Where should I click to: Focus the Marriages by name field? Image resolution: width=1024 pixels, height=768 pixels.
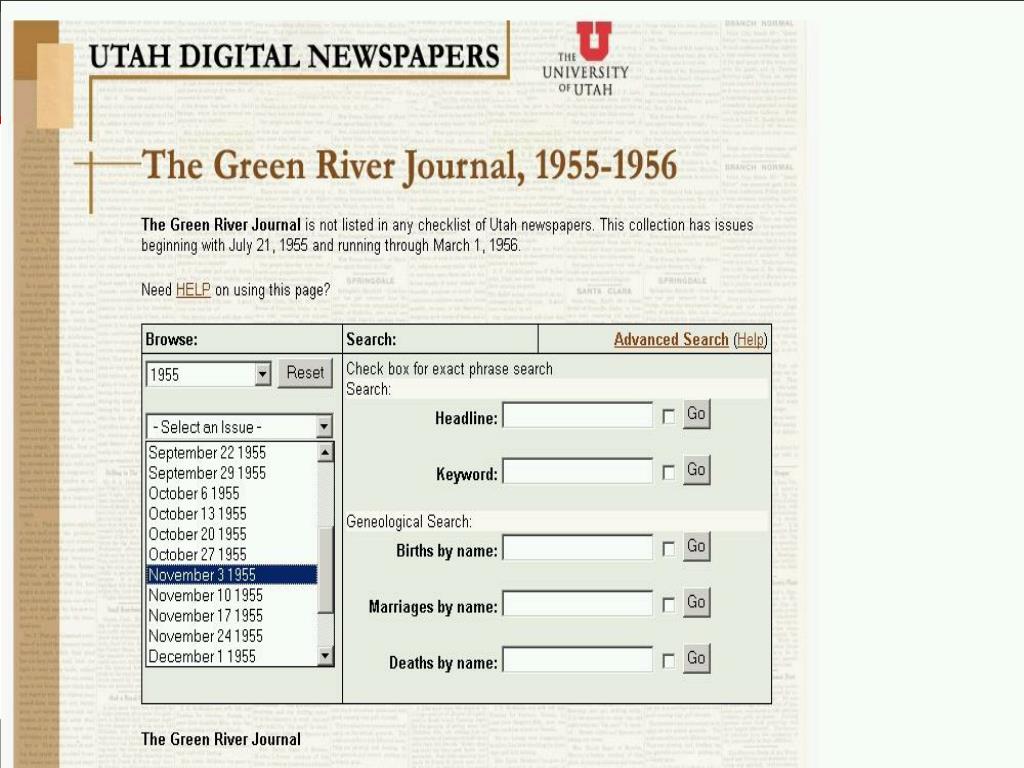(x=577, y=604)
